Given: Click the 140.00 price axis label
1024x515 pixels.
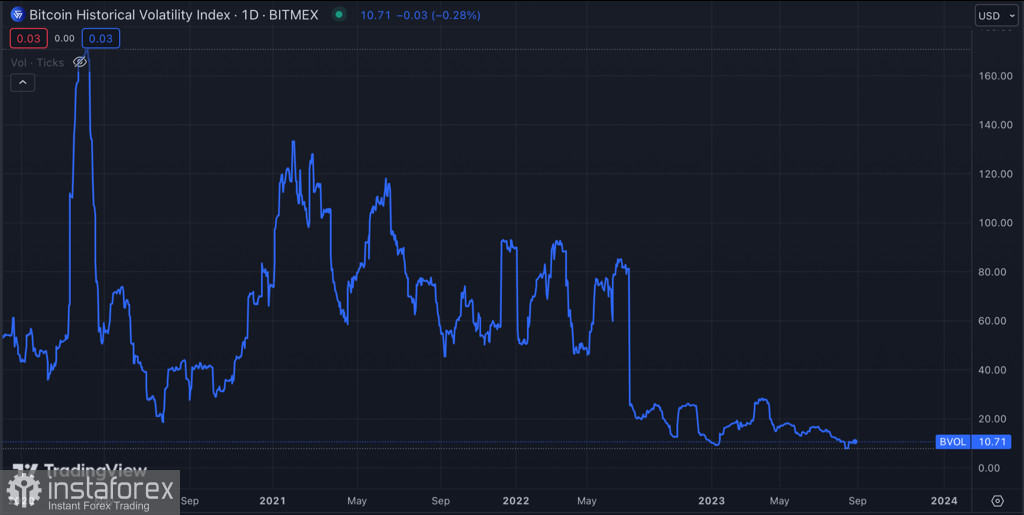Looking at the screenshot, I should pos(997,125).
